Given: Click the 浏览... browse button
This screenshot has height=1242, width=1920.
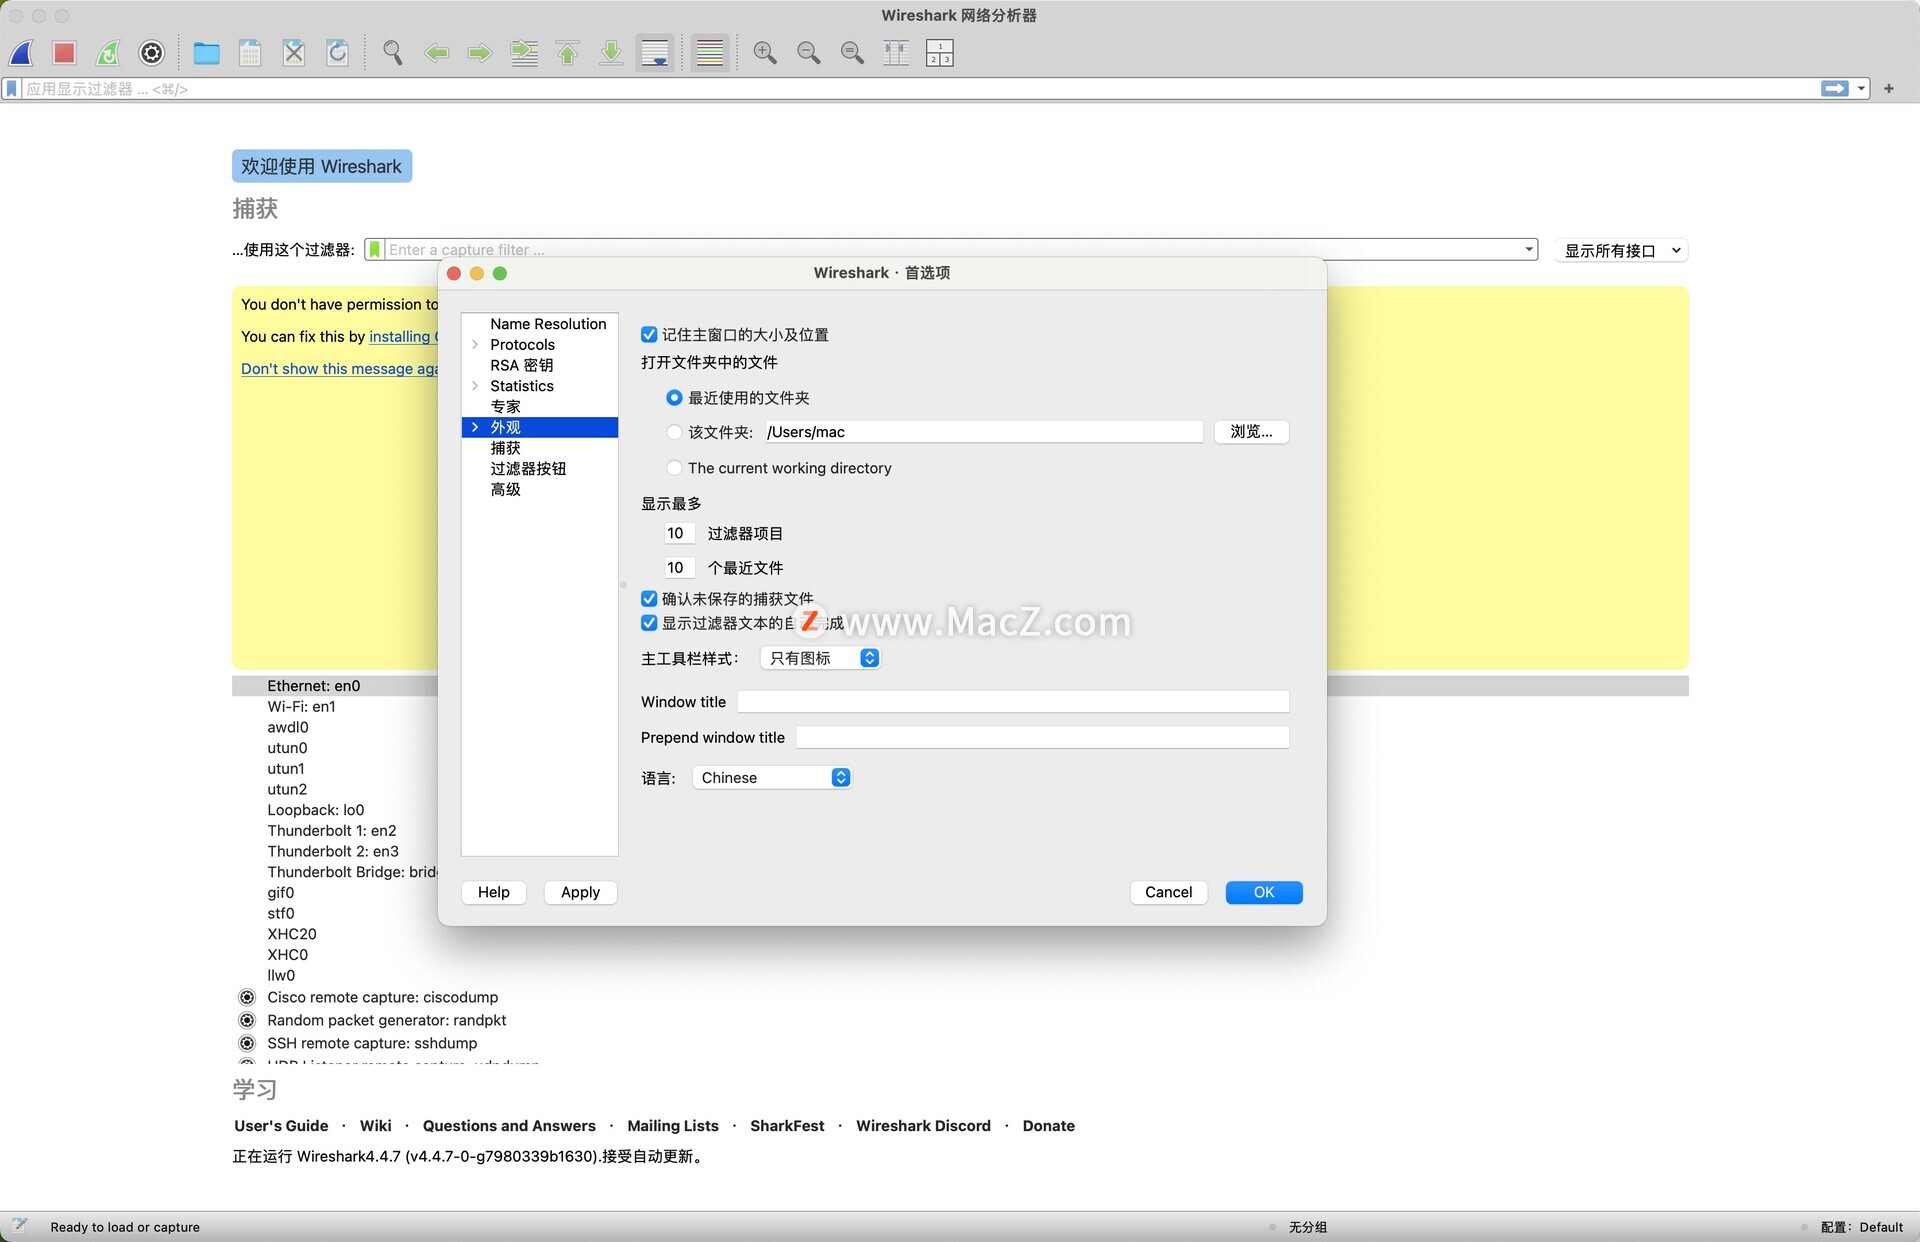Looking at the screenshot, I should tap(1252, 432).
